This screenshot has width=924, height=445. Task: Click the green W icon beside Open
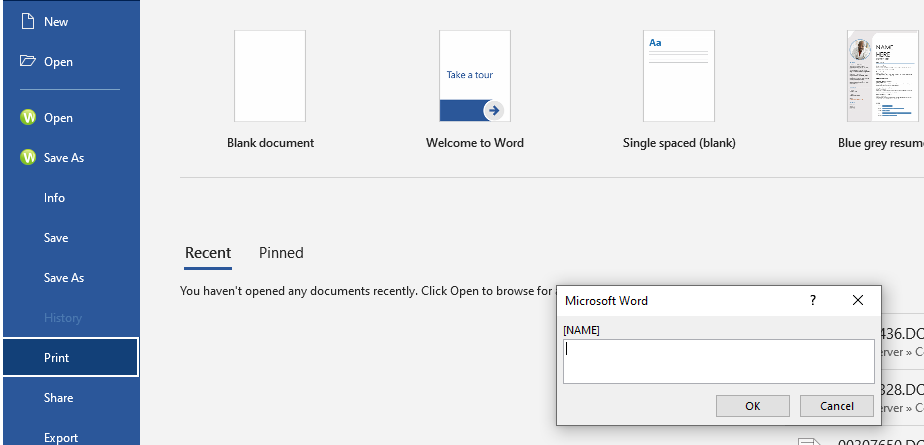tap(28, 118)
